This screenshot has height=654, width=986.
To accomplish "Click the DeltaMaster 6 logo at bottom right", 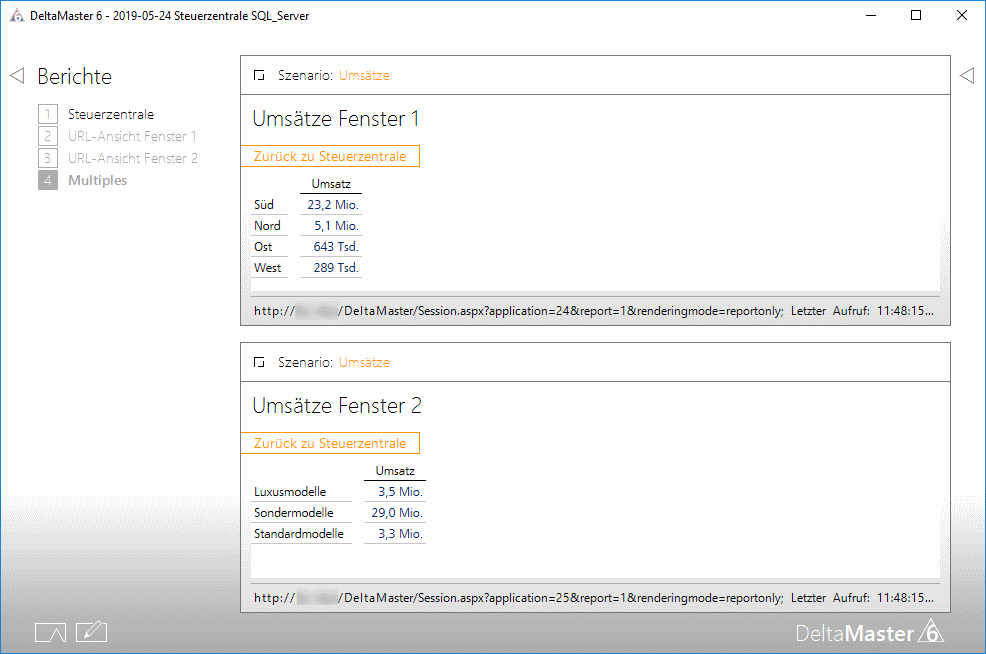I will (870, 632).
